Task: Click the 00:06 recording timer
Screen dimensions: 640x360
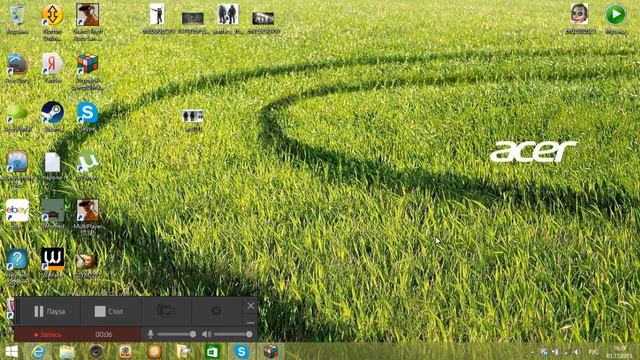Action: [104, 335]
